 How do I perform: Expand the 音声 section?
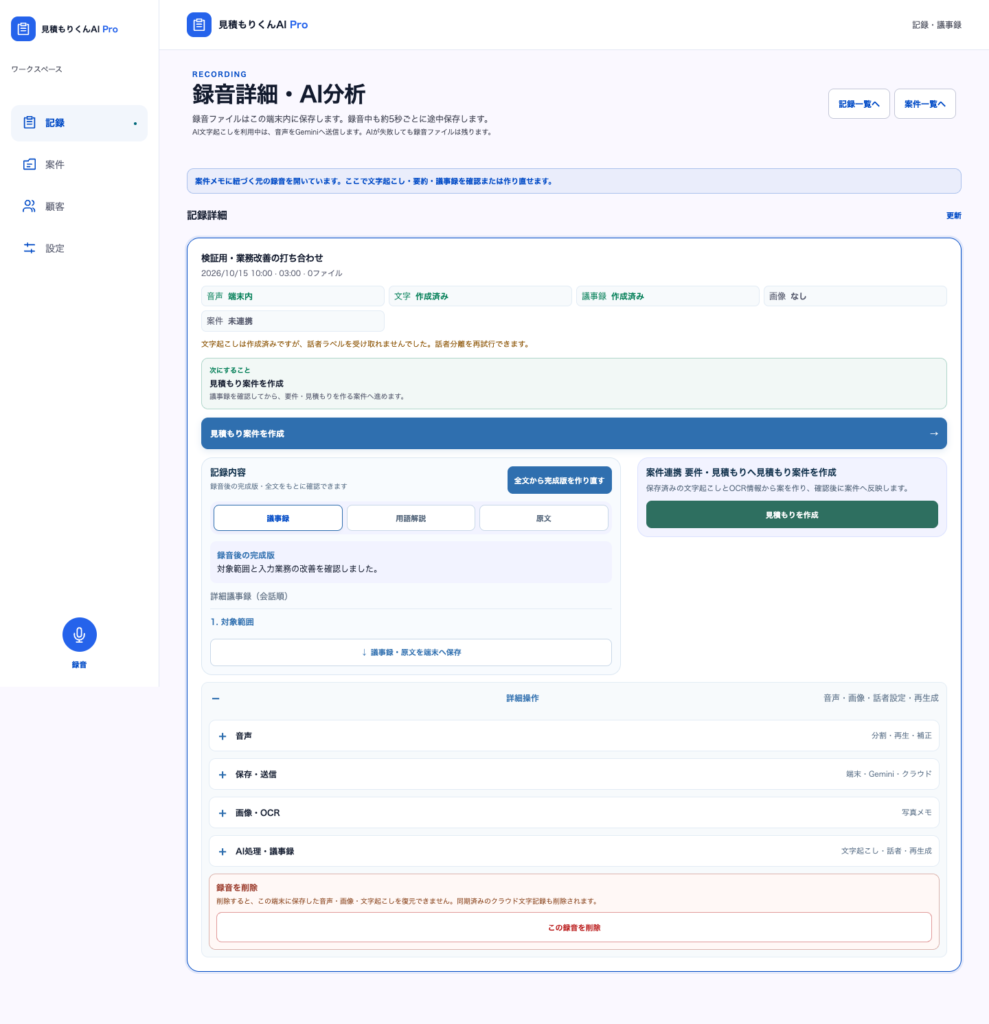pos(222,736)
